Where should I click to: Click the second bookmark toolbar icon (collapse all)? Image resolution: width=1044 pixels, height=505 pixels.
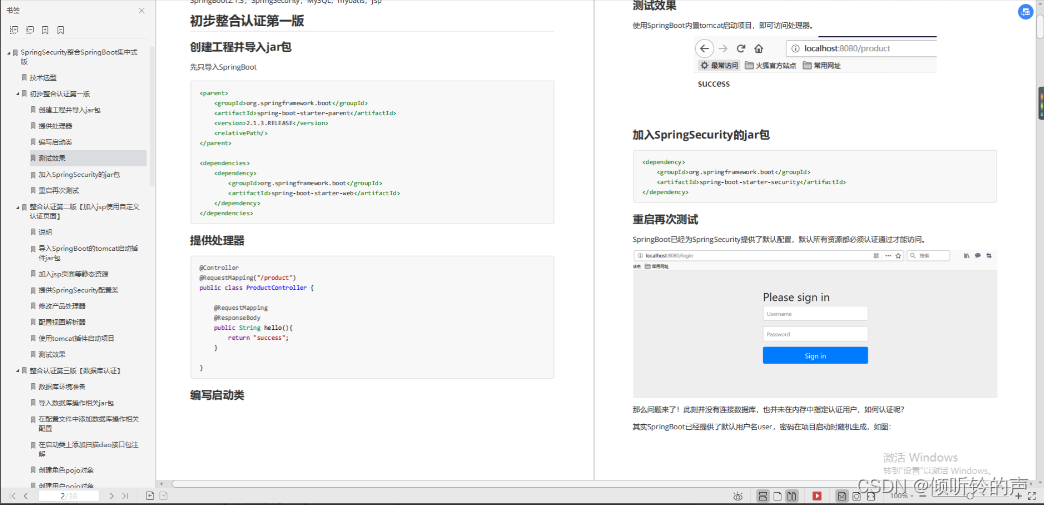coord(29,30)
